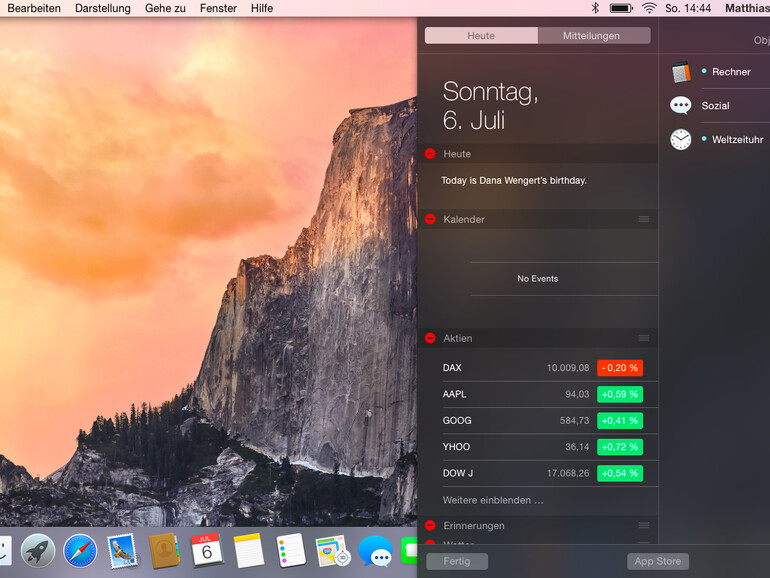Toggle the AAPL +0,59 % change badge
This screenshot has width=770, height=578.
(620, 394)
